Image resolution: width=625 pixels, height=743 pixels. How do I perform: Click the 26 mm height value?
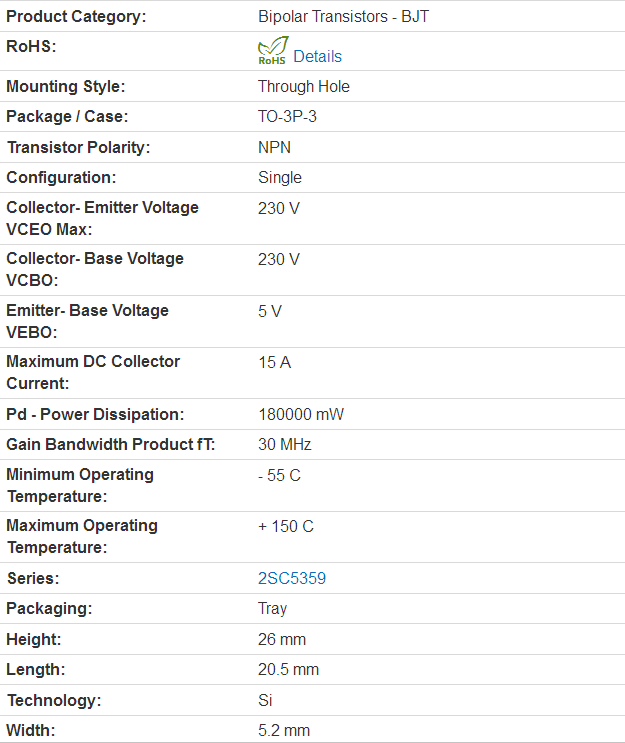[x=282, y=640]
